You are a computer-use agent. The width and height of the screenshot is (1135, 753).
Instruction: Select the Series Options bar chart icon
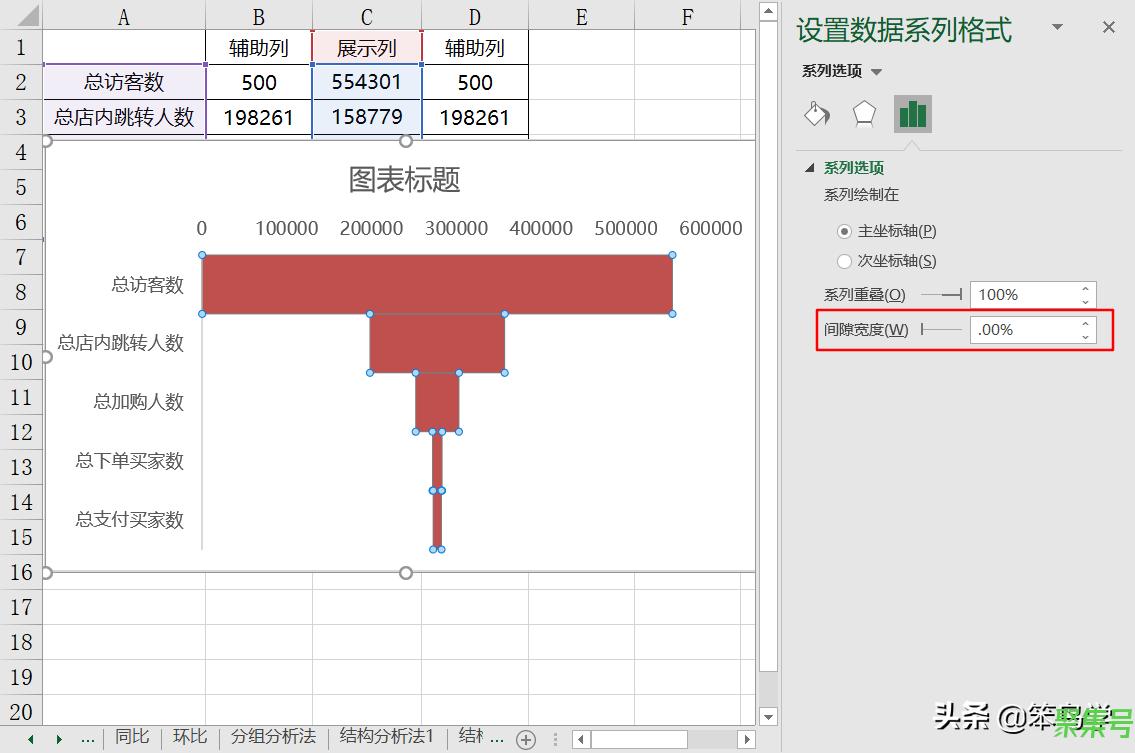912,114
